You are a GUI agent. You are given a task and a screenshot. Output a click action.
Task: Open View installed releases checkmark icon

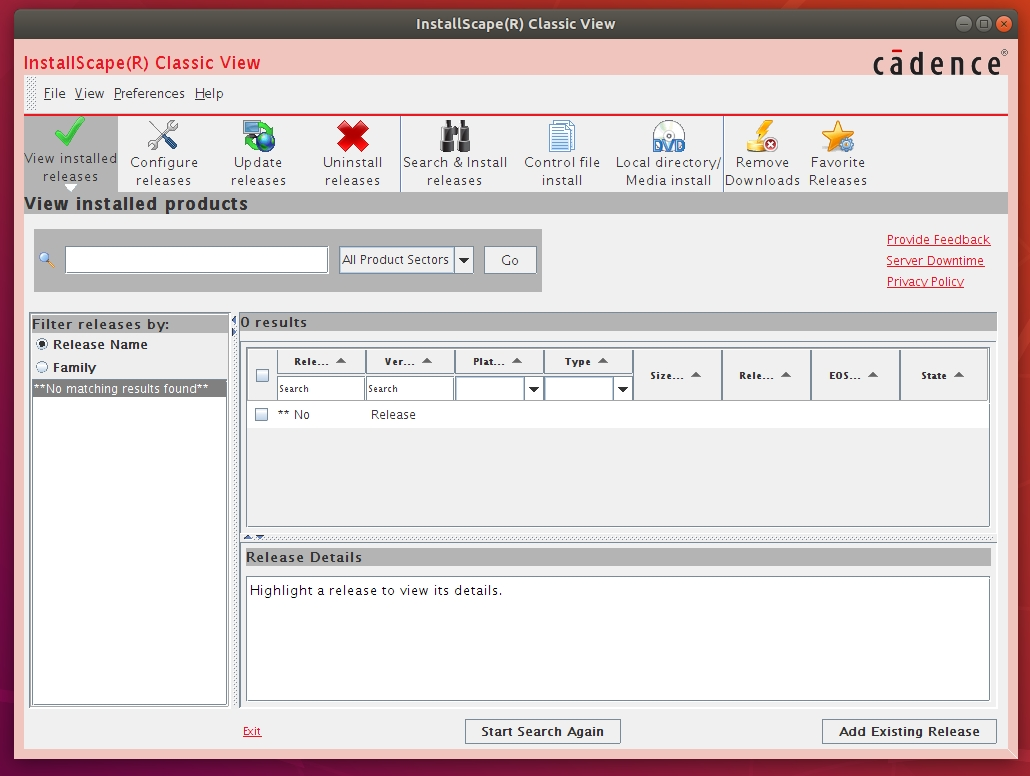70,131
